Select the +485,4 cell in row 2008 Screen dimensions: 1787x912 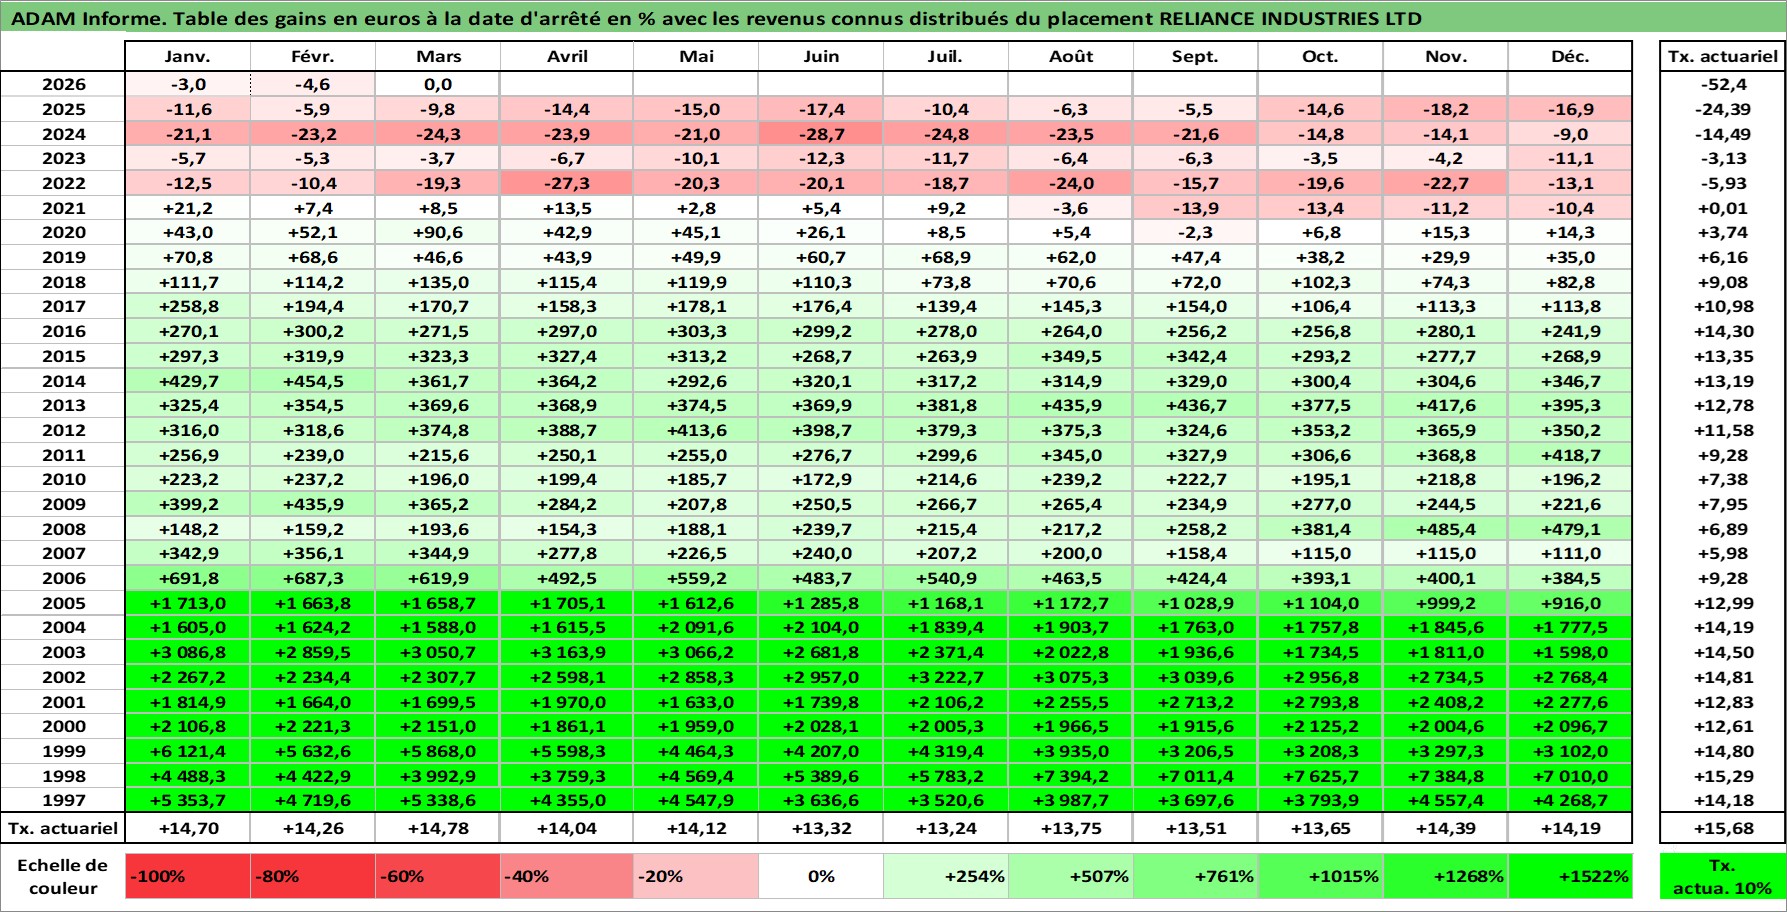1445,529
